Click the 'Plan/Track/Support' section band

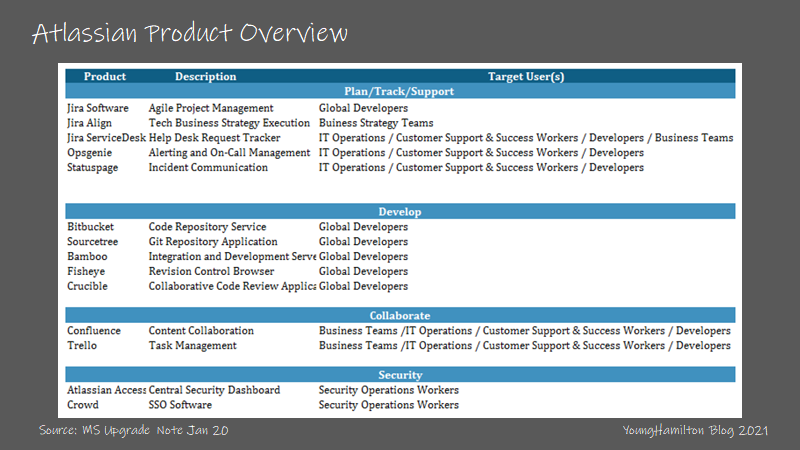[x=400, y=91]
